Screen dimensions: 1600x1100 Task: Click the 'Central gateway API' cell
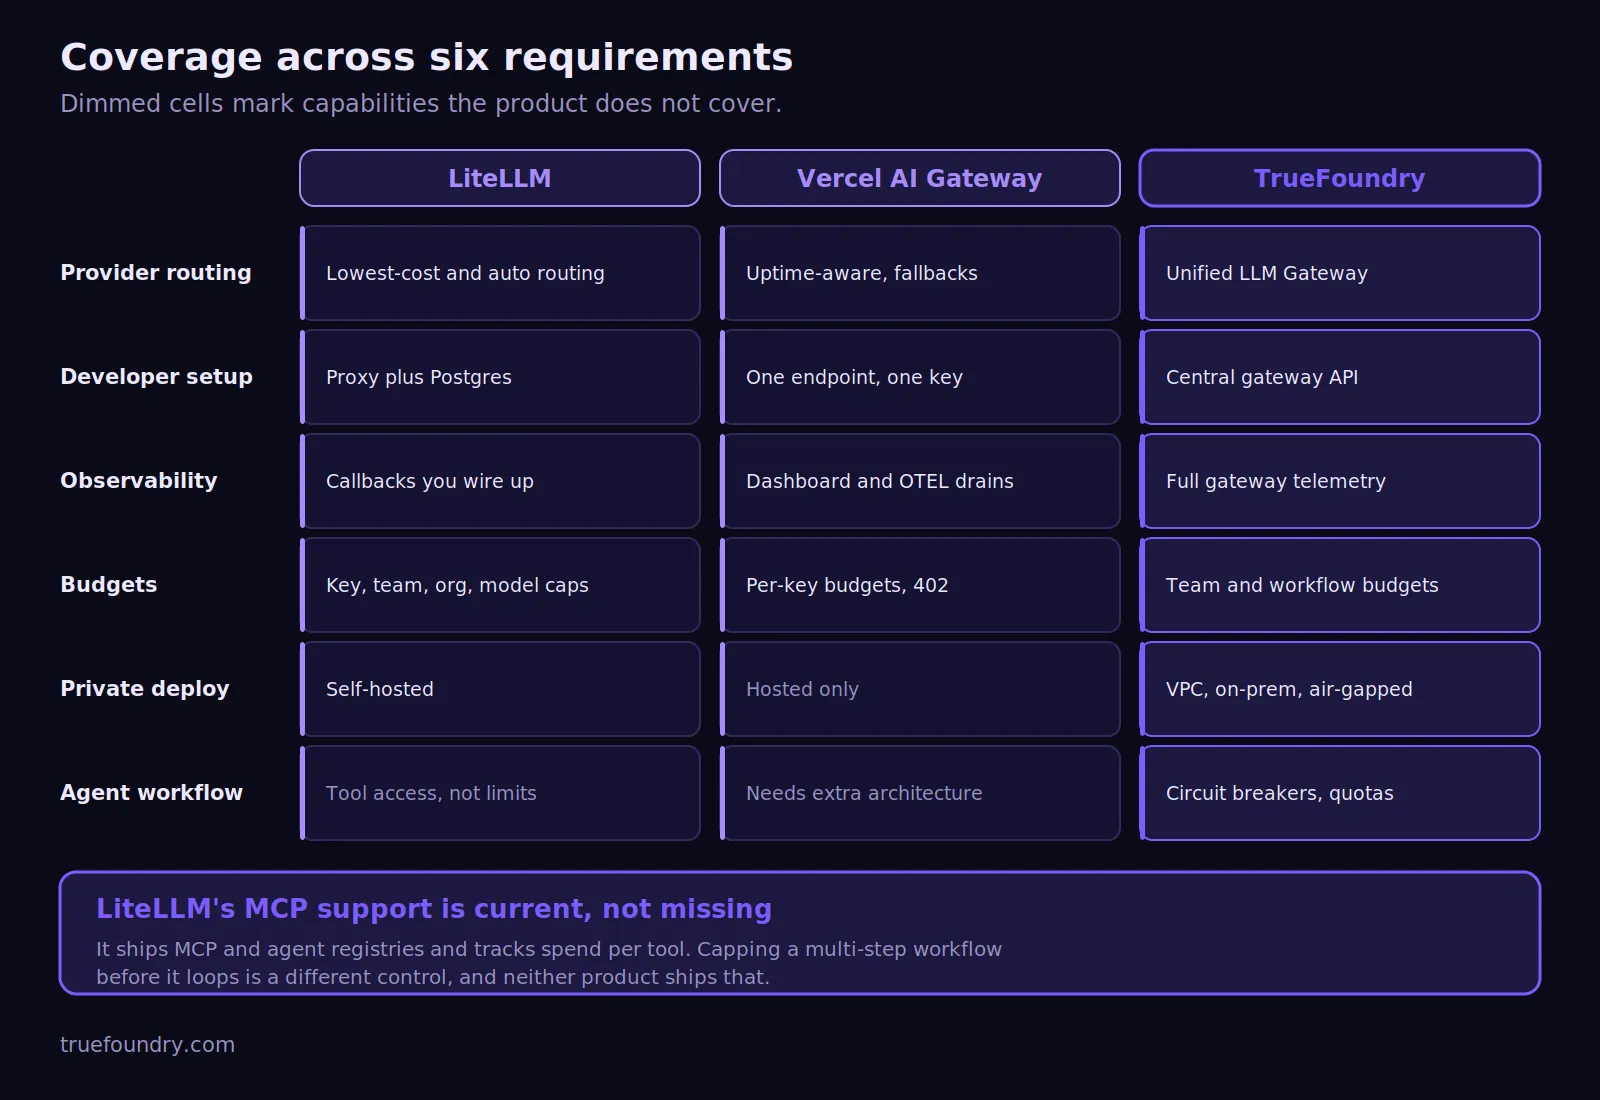[1340, 377]
